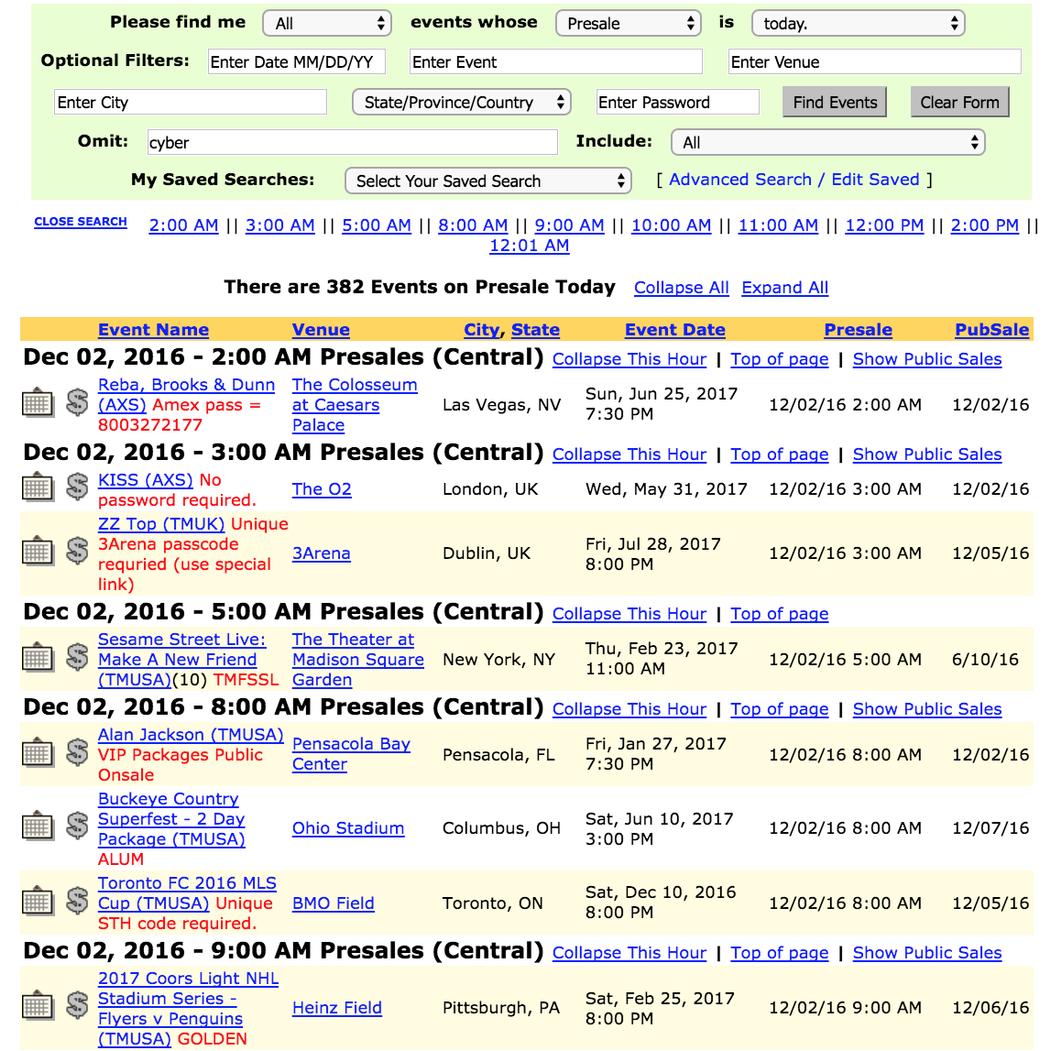Click calendar icon in Alan Jackson row
The image size is (1050, 1051).
click(38, 752)
